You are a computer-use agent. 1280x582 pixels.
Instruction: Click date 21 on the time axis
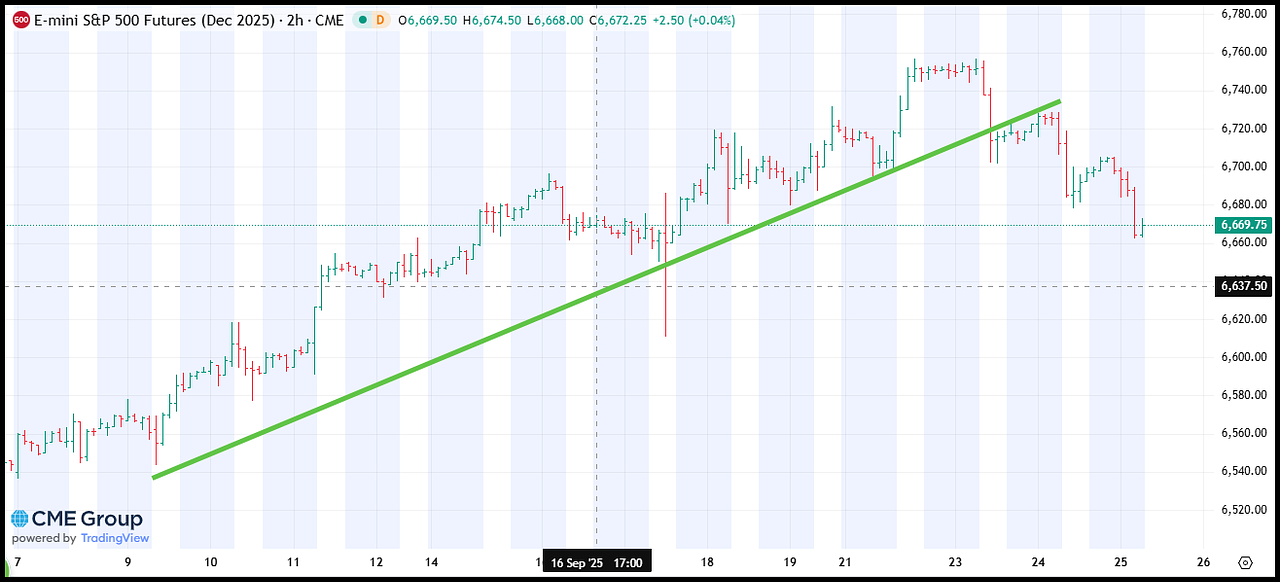coord(845,562)
